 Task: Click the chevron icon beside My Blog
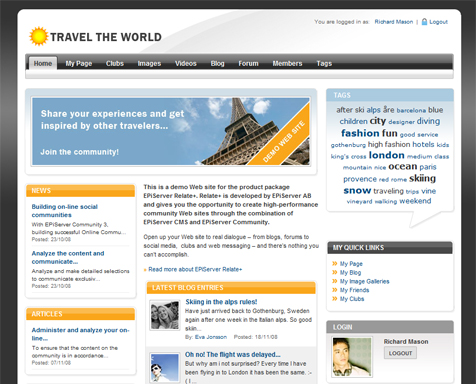[x=335, y=272]
